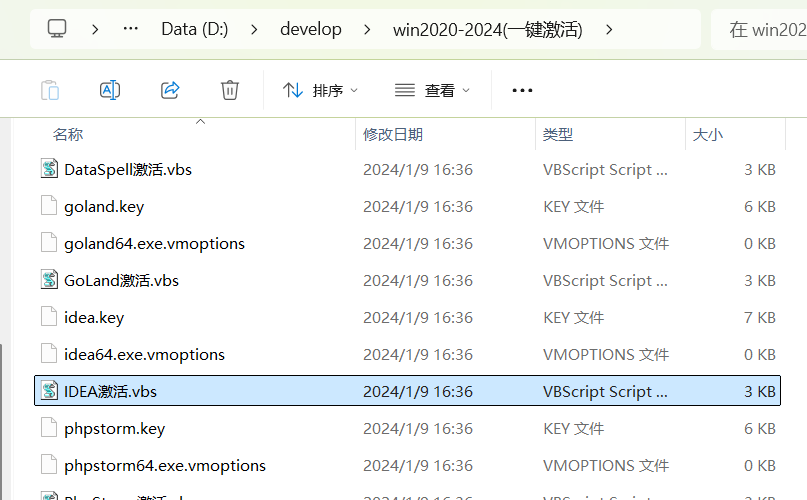The height and width of the screenshot is (500, 807).
Task: Select the IDEA激活.vbs file name
Action: [110, 391]
